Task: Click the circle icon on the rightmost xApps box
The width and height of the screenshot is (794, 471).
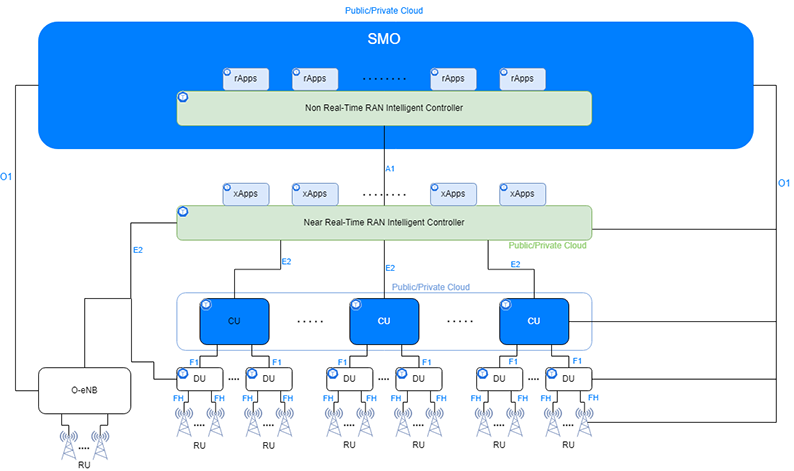Action: 504,187
